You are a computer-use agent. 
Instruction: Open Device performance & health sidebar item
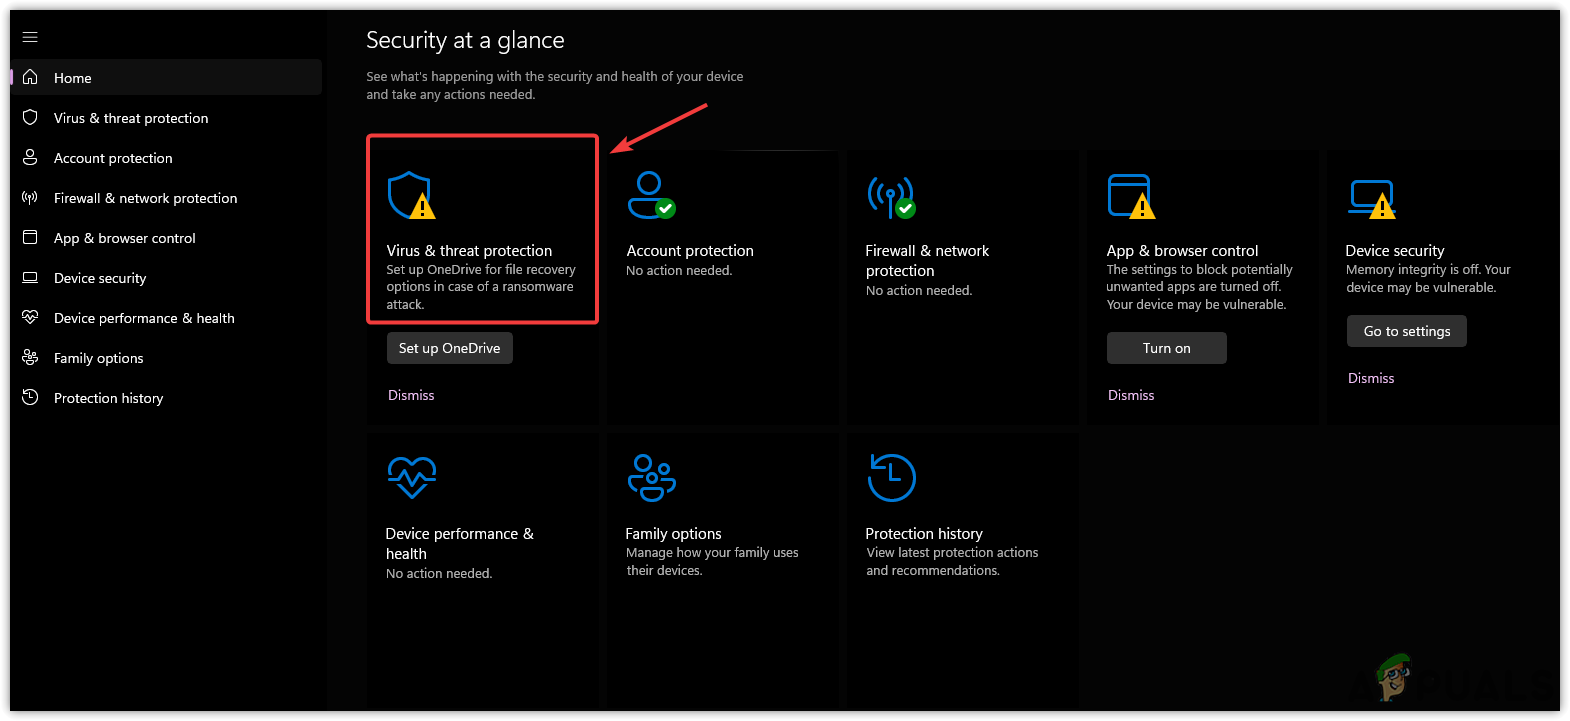[144, 318]
